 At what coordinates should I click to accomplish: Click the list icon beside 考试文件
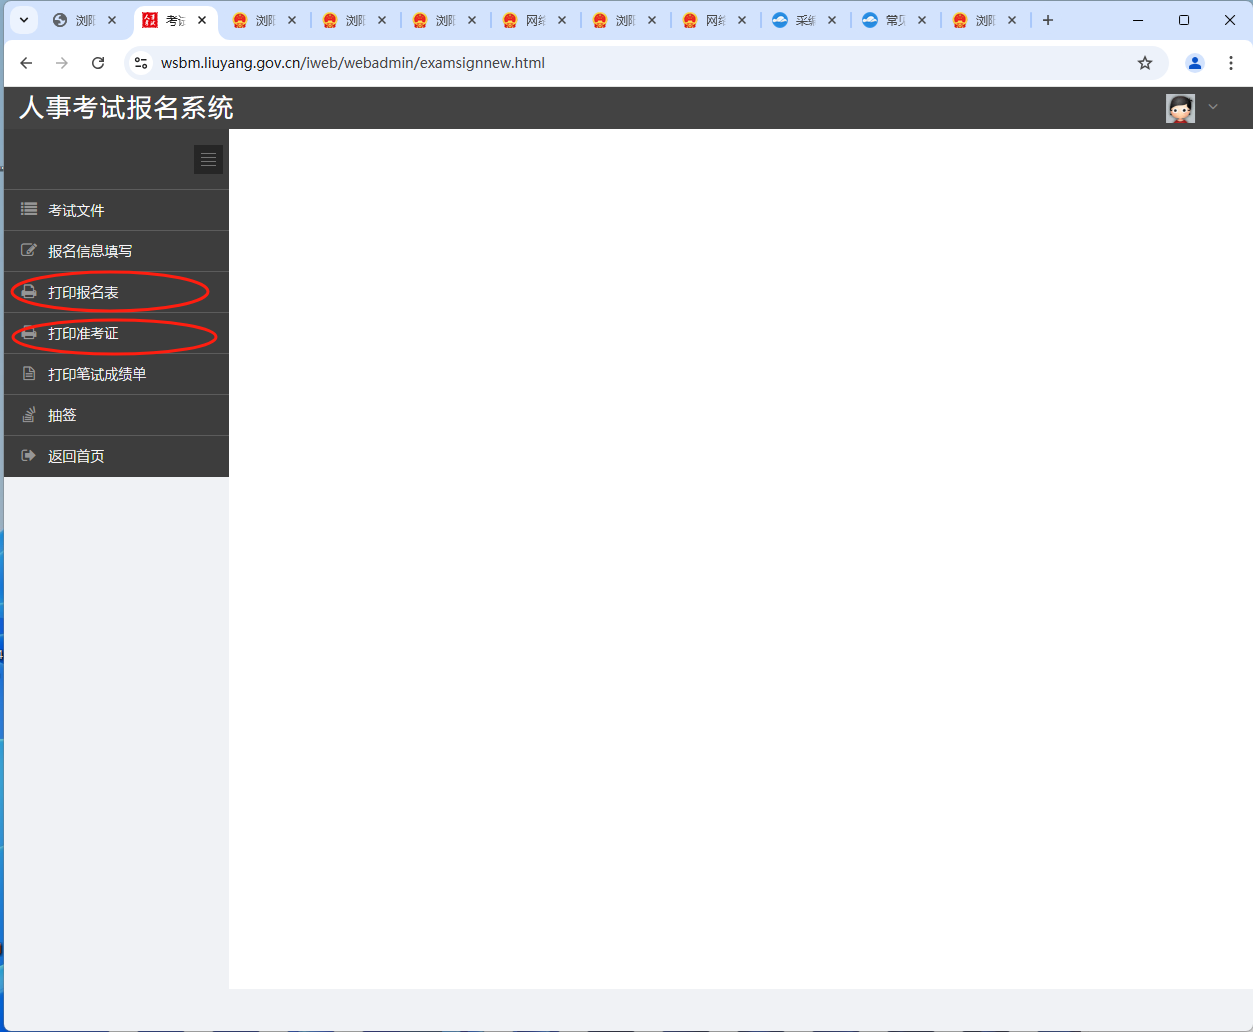29,210
